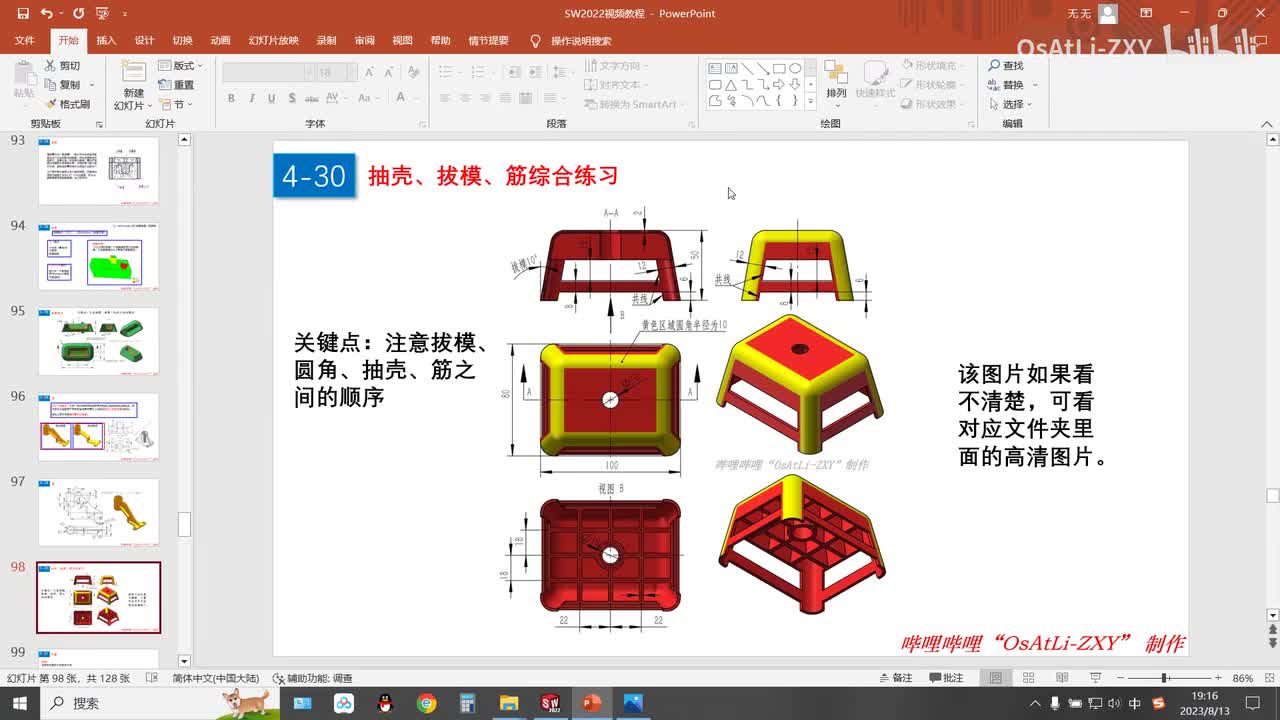The image size is (1280, 720).
Task: Switch to the Slide Show (幻灯片放映) tab
Action: point(273,41)
